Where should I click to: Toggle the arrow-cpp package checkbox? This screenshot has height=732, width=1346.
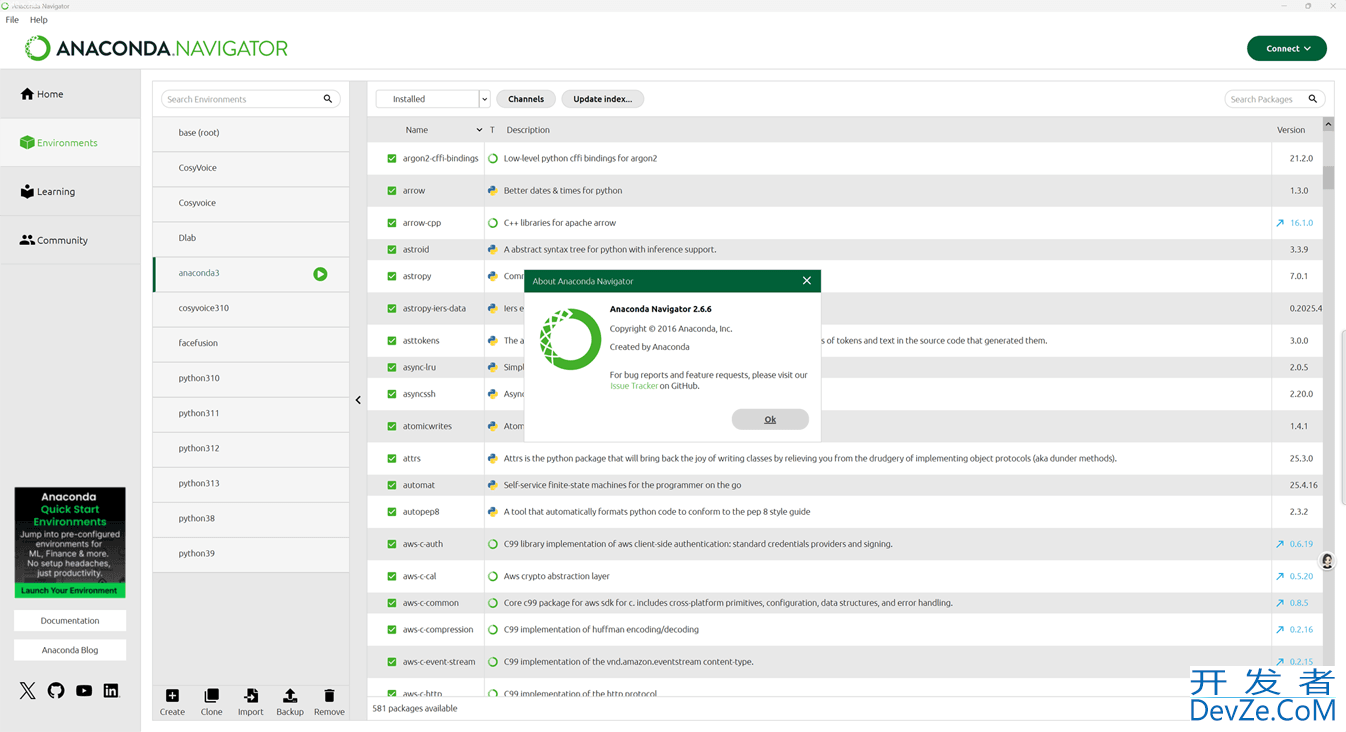tap(392, 223)
